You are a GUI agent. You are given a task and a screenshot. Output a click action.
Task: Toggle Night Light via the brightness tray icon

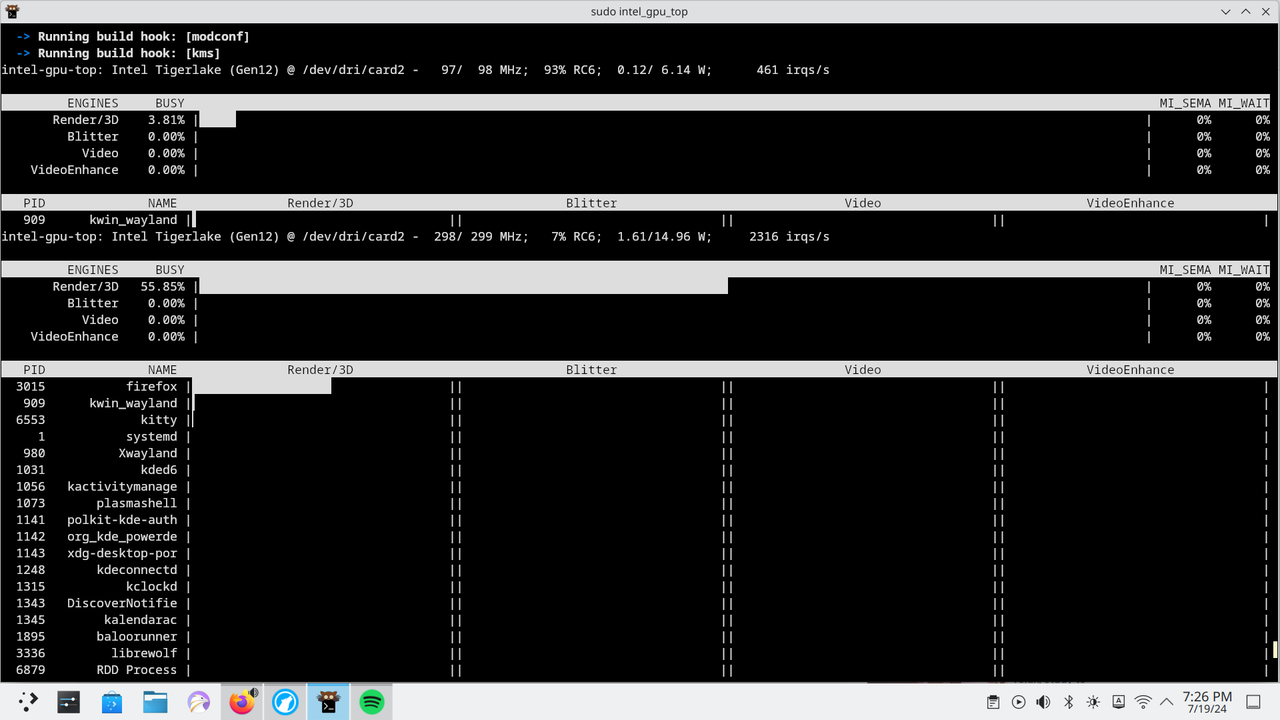(x=1093, y=702)
